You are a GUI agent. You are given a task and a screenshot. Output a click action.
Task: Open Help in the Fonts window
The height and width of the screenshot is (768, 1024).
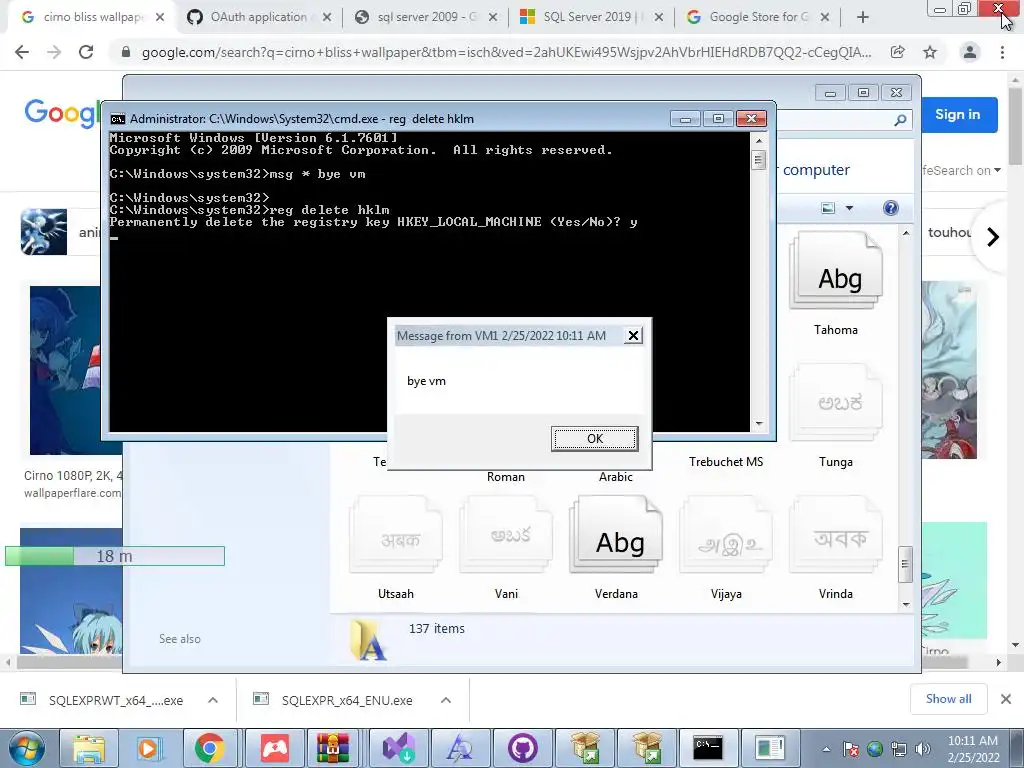coord(890,208)
